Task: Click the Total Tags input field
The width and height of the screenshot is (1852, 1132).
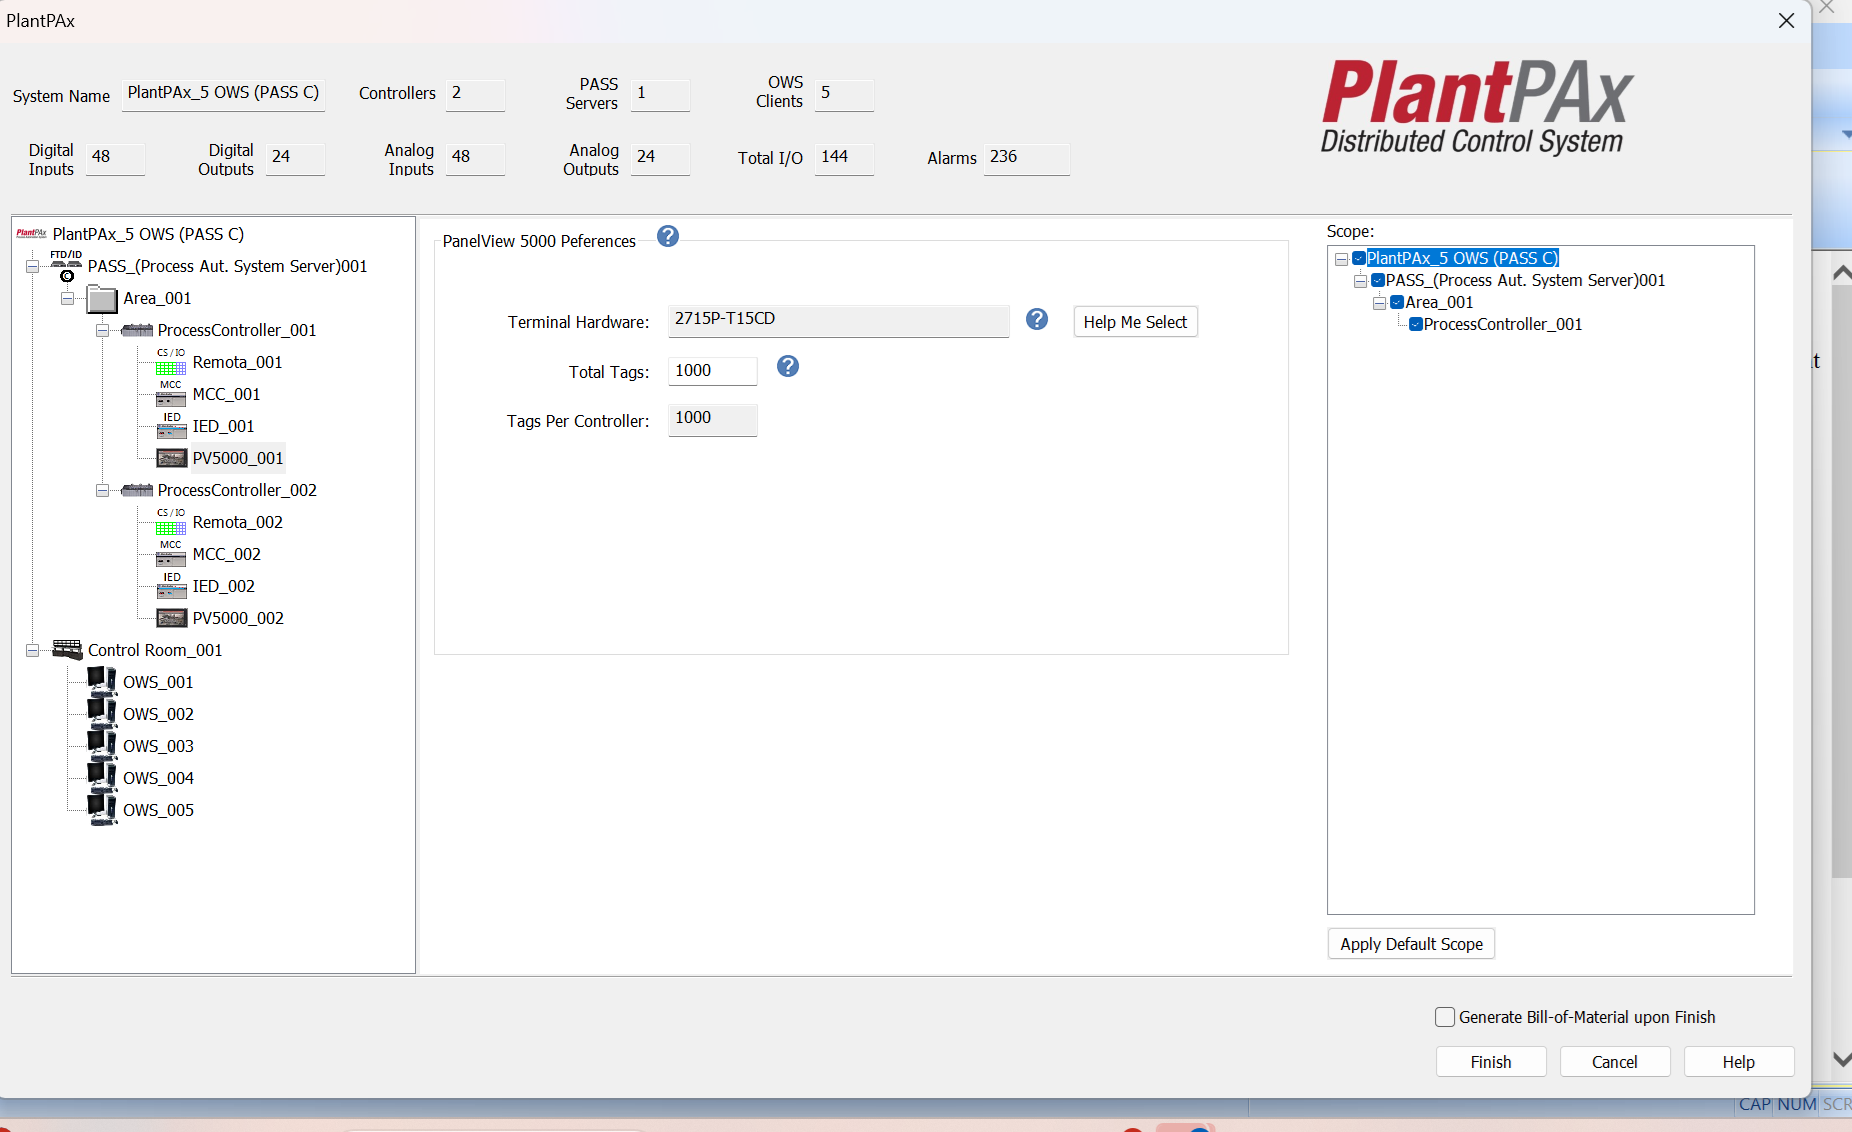Action: click(712, 371)
